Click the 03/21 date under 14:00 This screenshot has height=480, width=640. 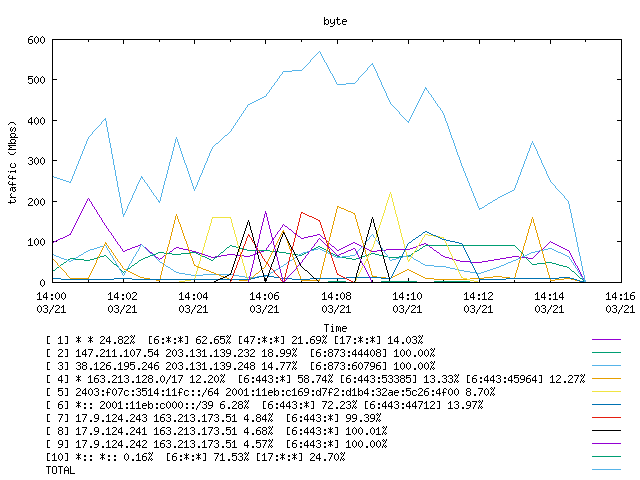[51, 309]
